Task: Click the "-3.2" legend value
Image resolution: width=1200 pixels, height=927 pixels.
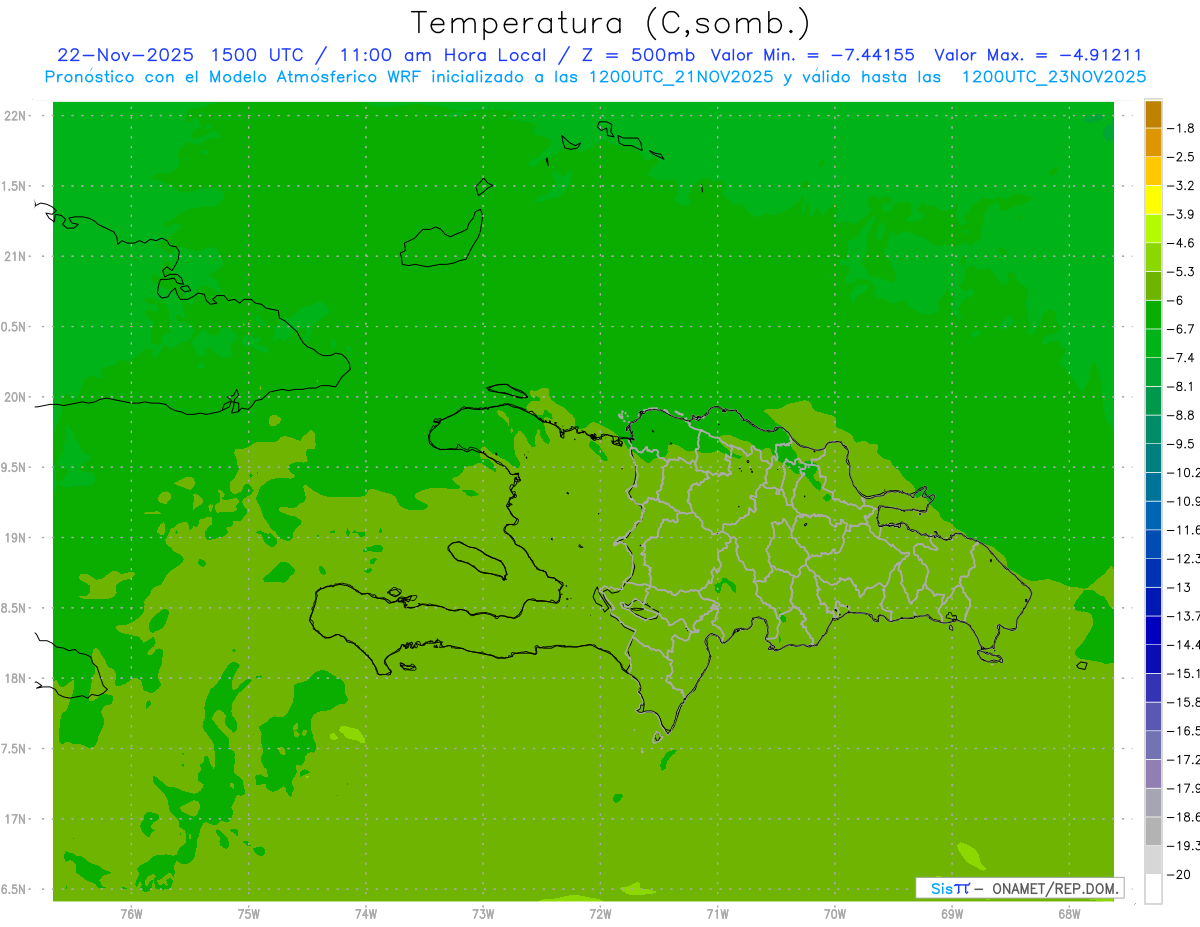Action: [x=1183, y=186]
